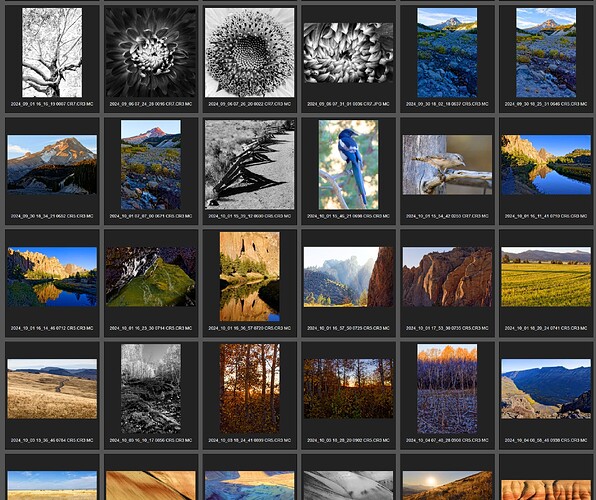Select the orange cliff face wide photo
The image size is (596, 500).
[x=447, y=277]
